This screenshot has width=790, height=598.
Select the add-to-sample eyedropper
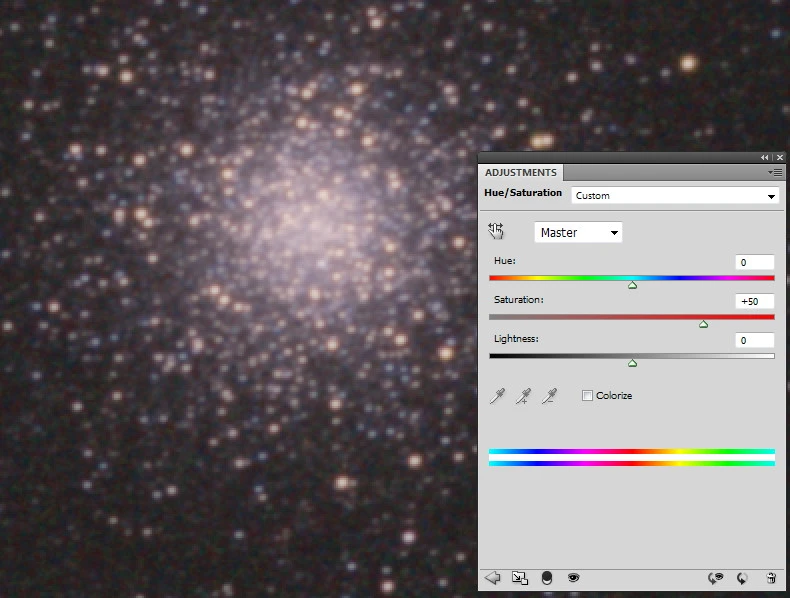(523, 396)
